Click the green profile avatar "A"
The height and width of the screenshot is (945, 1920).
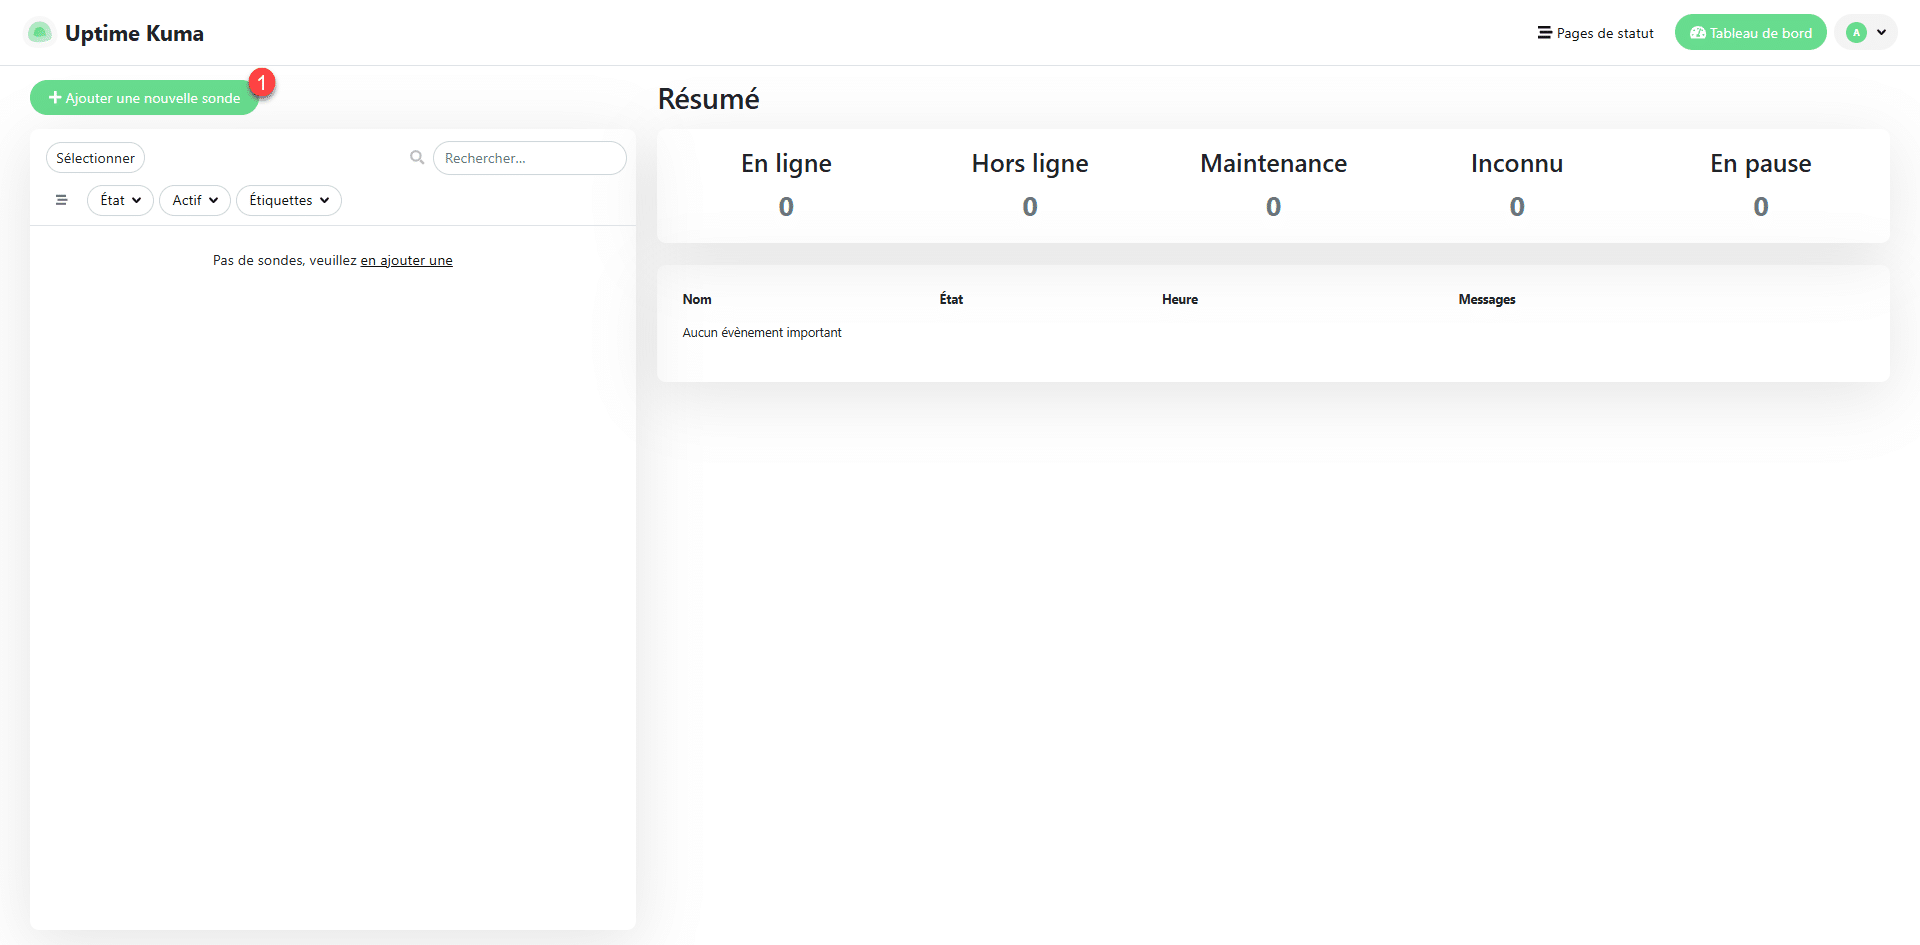tap(1856, 33)
